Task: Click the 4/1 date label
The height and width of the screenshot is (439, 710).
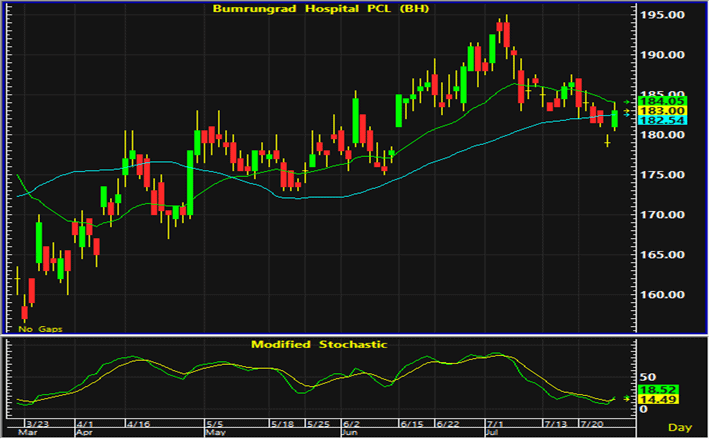Action: (85, 424)
